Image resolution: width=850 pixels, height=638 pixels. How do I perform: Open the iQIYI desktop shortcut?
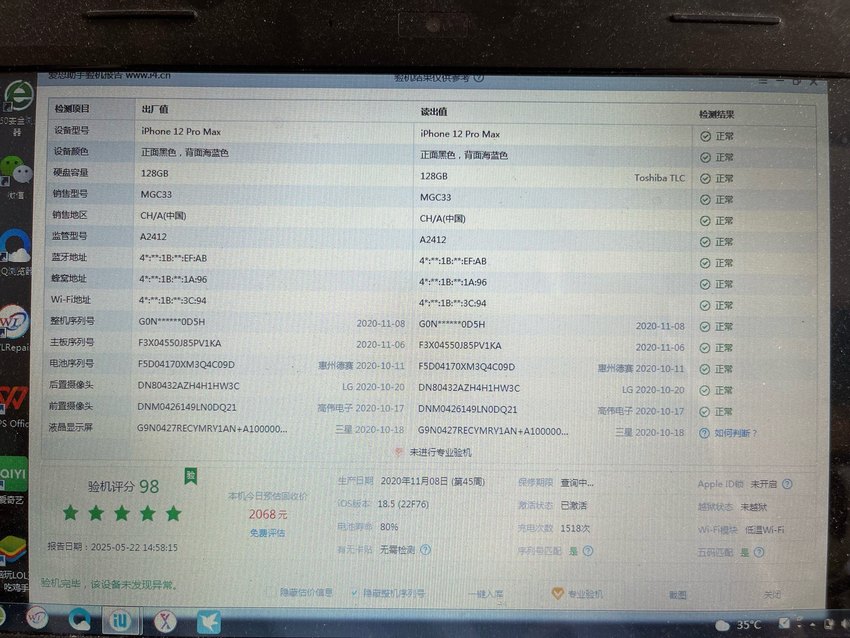pyautogui.click(x=13, y=473)
